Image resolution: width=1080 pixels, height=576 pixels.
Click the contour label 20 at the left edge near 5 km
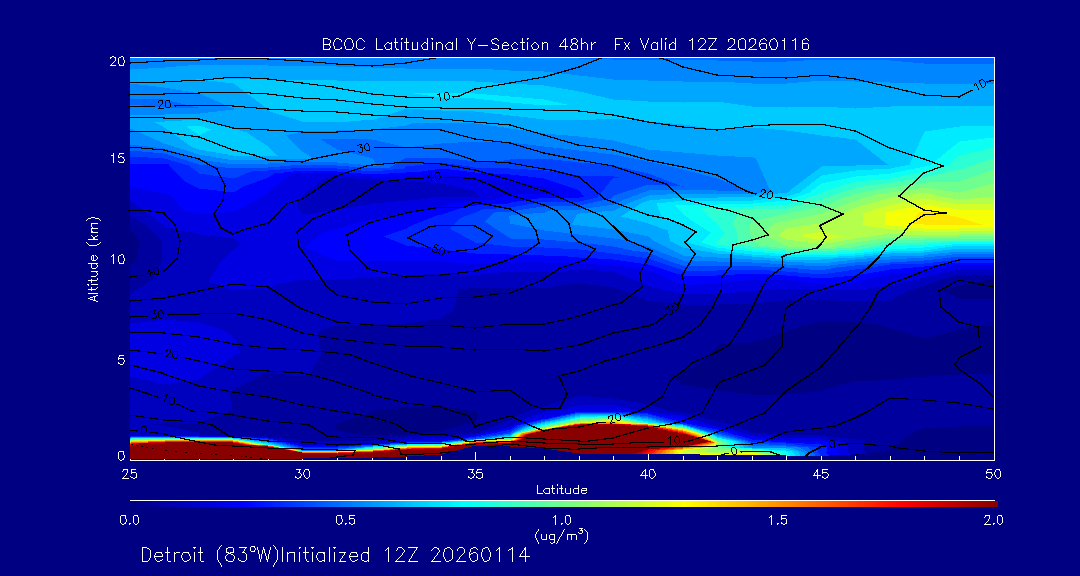tap(172, 354)
